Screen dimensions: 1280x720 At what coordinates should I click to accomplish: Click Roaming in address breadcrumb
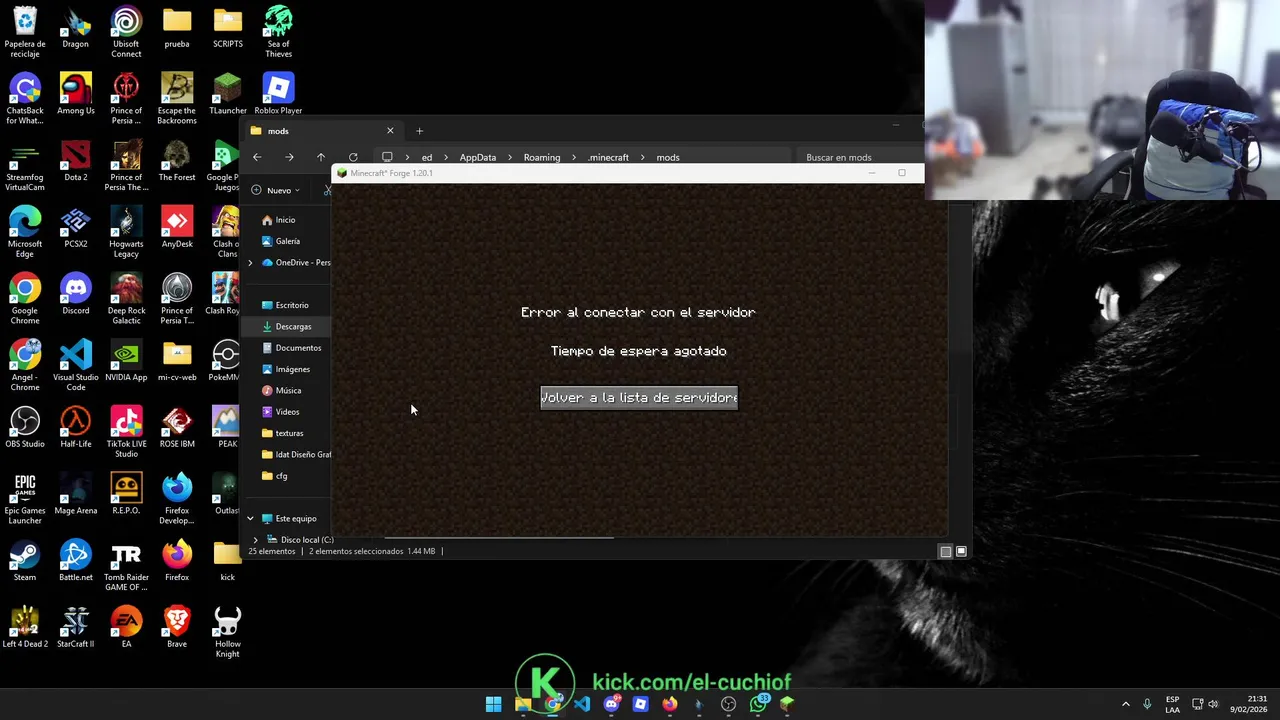click(x=542, y=158)
